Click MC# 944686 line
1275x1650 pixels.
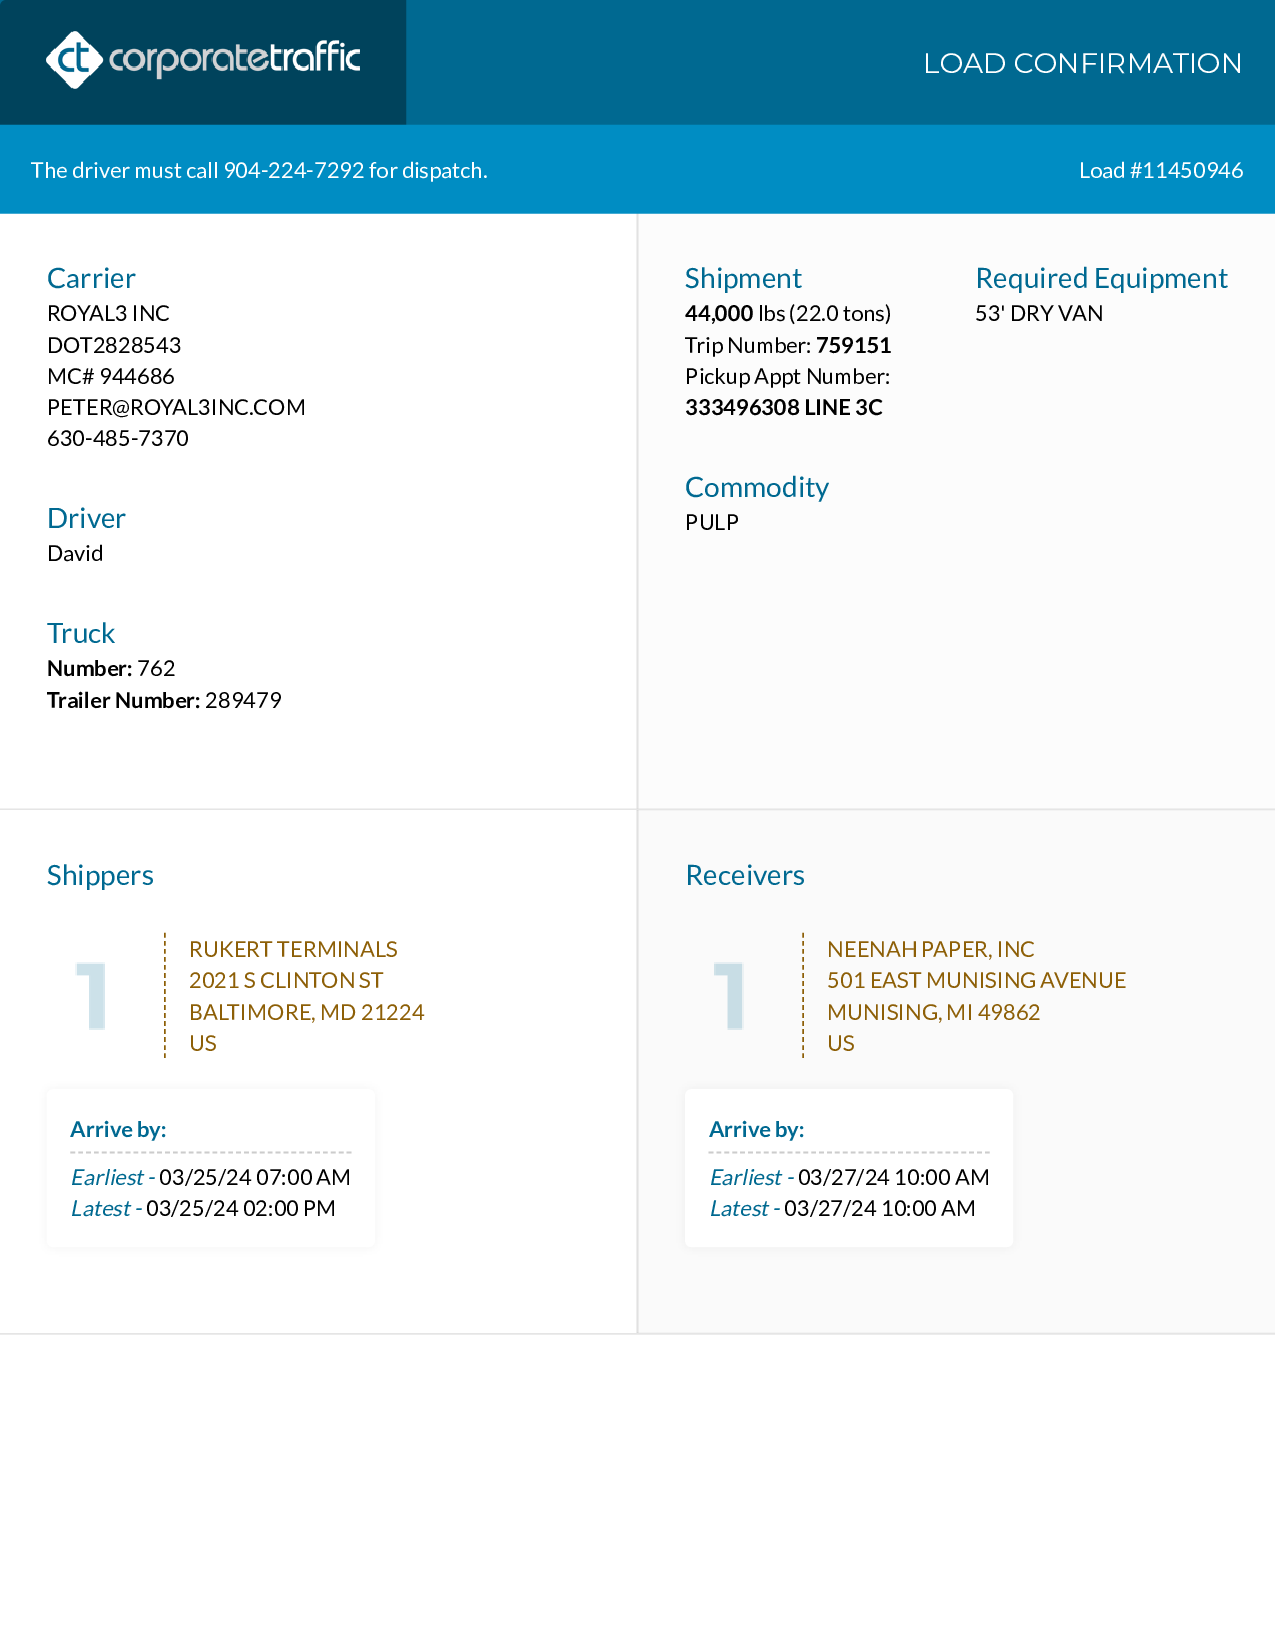coord(111,376)
